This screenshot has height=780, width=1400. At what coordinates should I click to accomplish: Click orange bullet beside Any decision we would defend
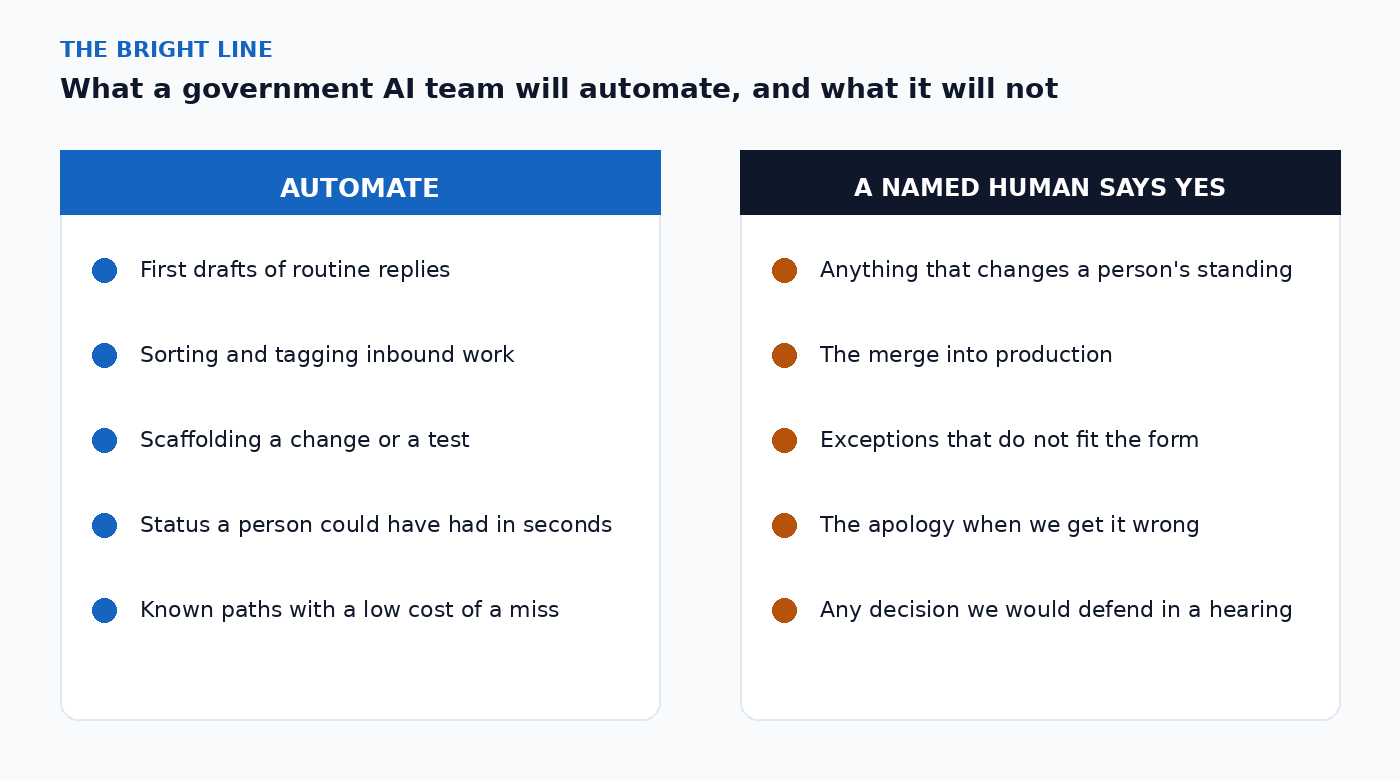784,610
